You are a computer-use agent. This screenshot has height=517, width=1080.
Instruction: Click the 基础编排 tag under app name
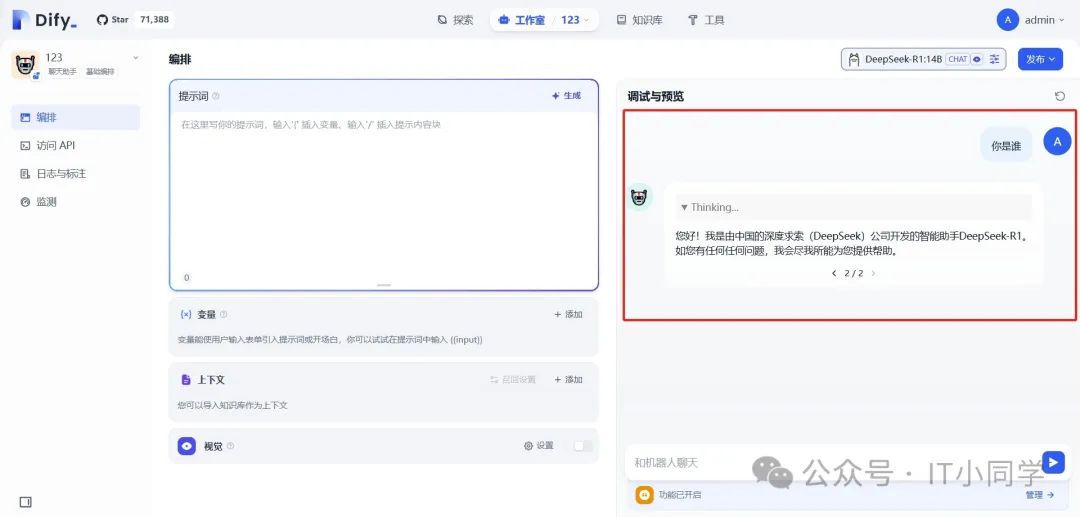tap(100, 72)
